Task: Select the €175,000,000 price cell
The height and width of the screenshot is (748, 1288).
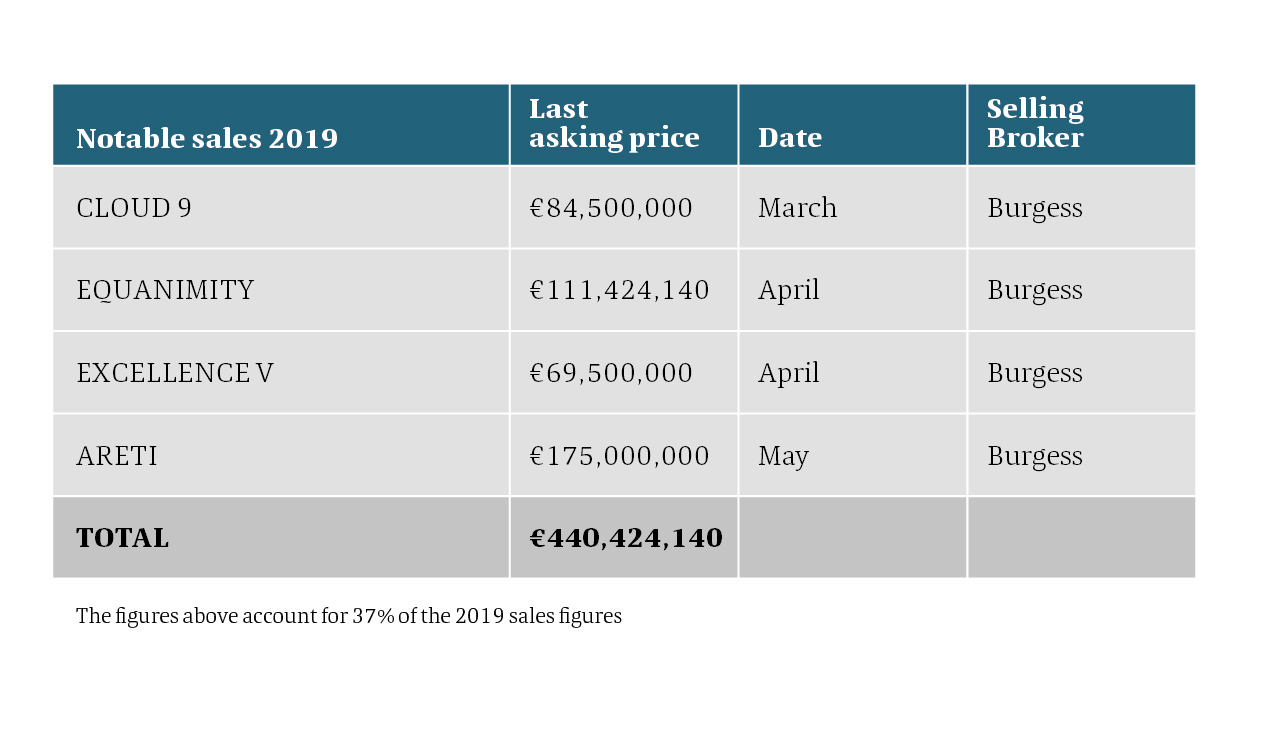Action: coord(624,456)
